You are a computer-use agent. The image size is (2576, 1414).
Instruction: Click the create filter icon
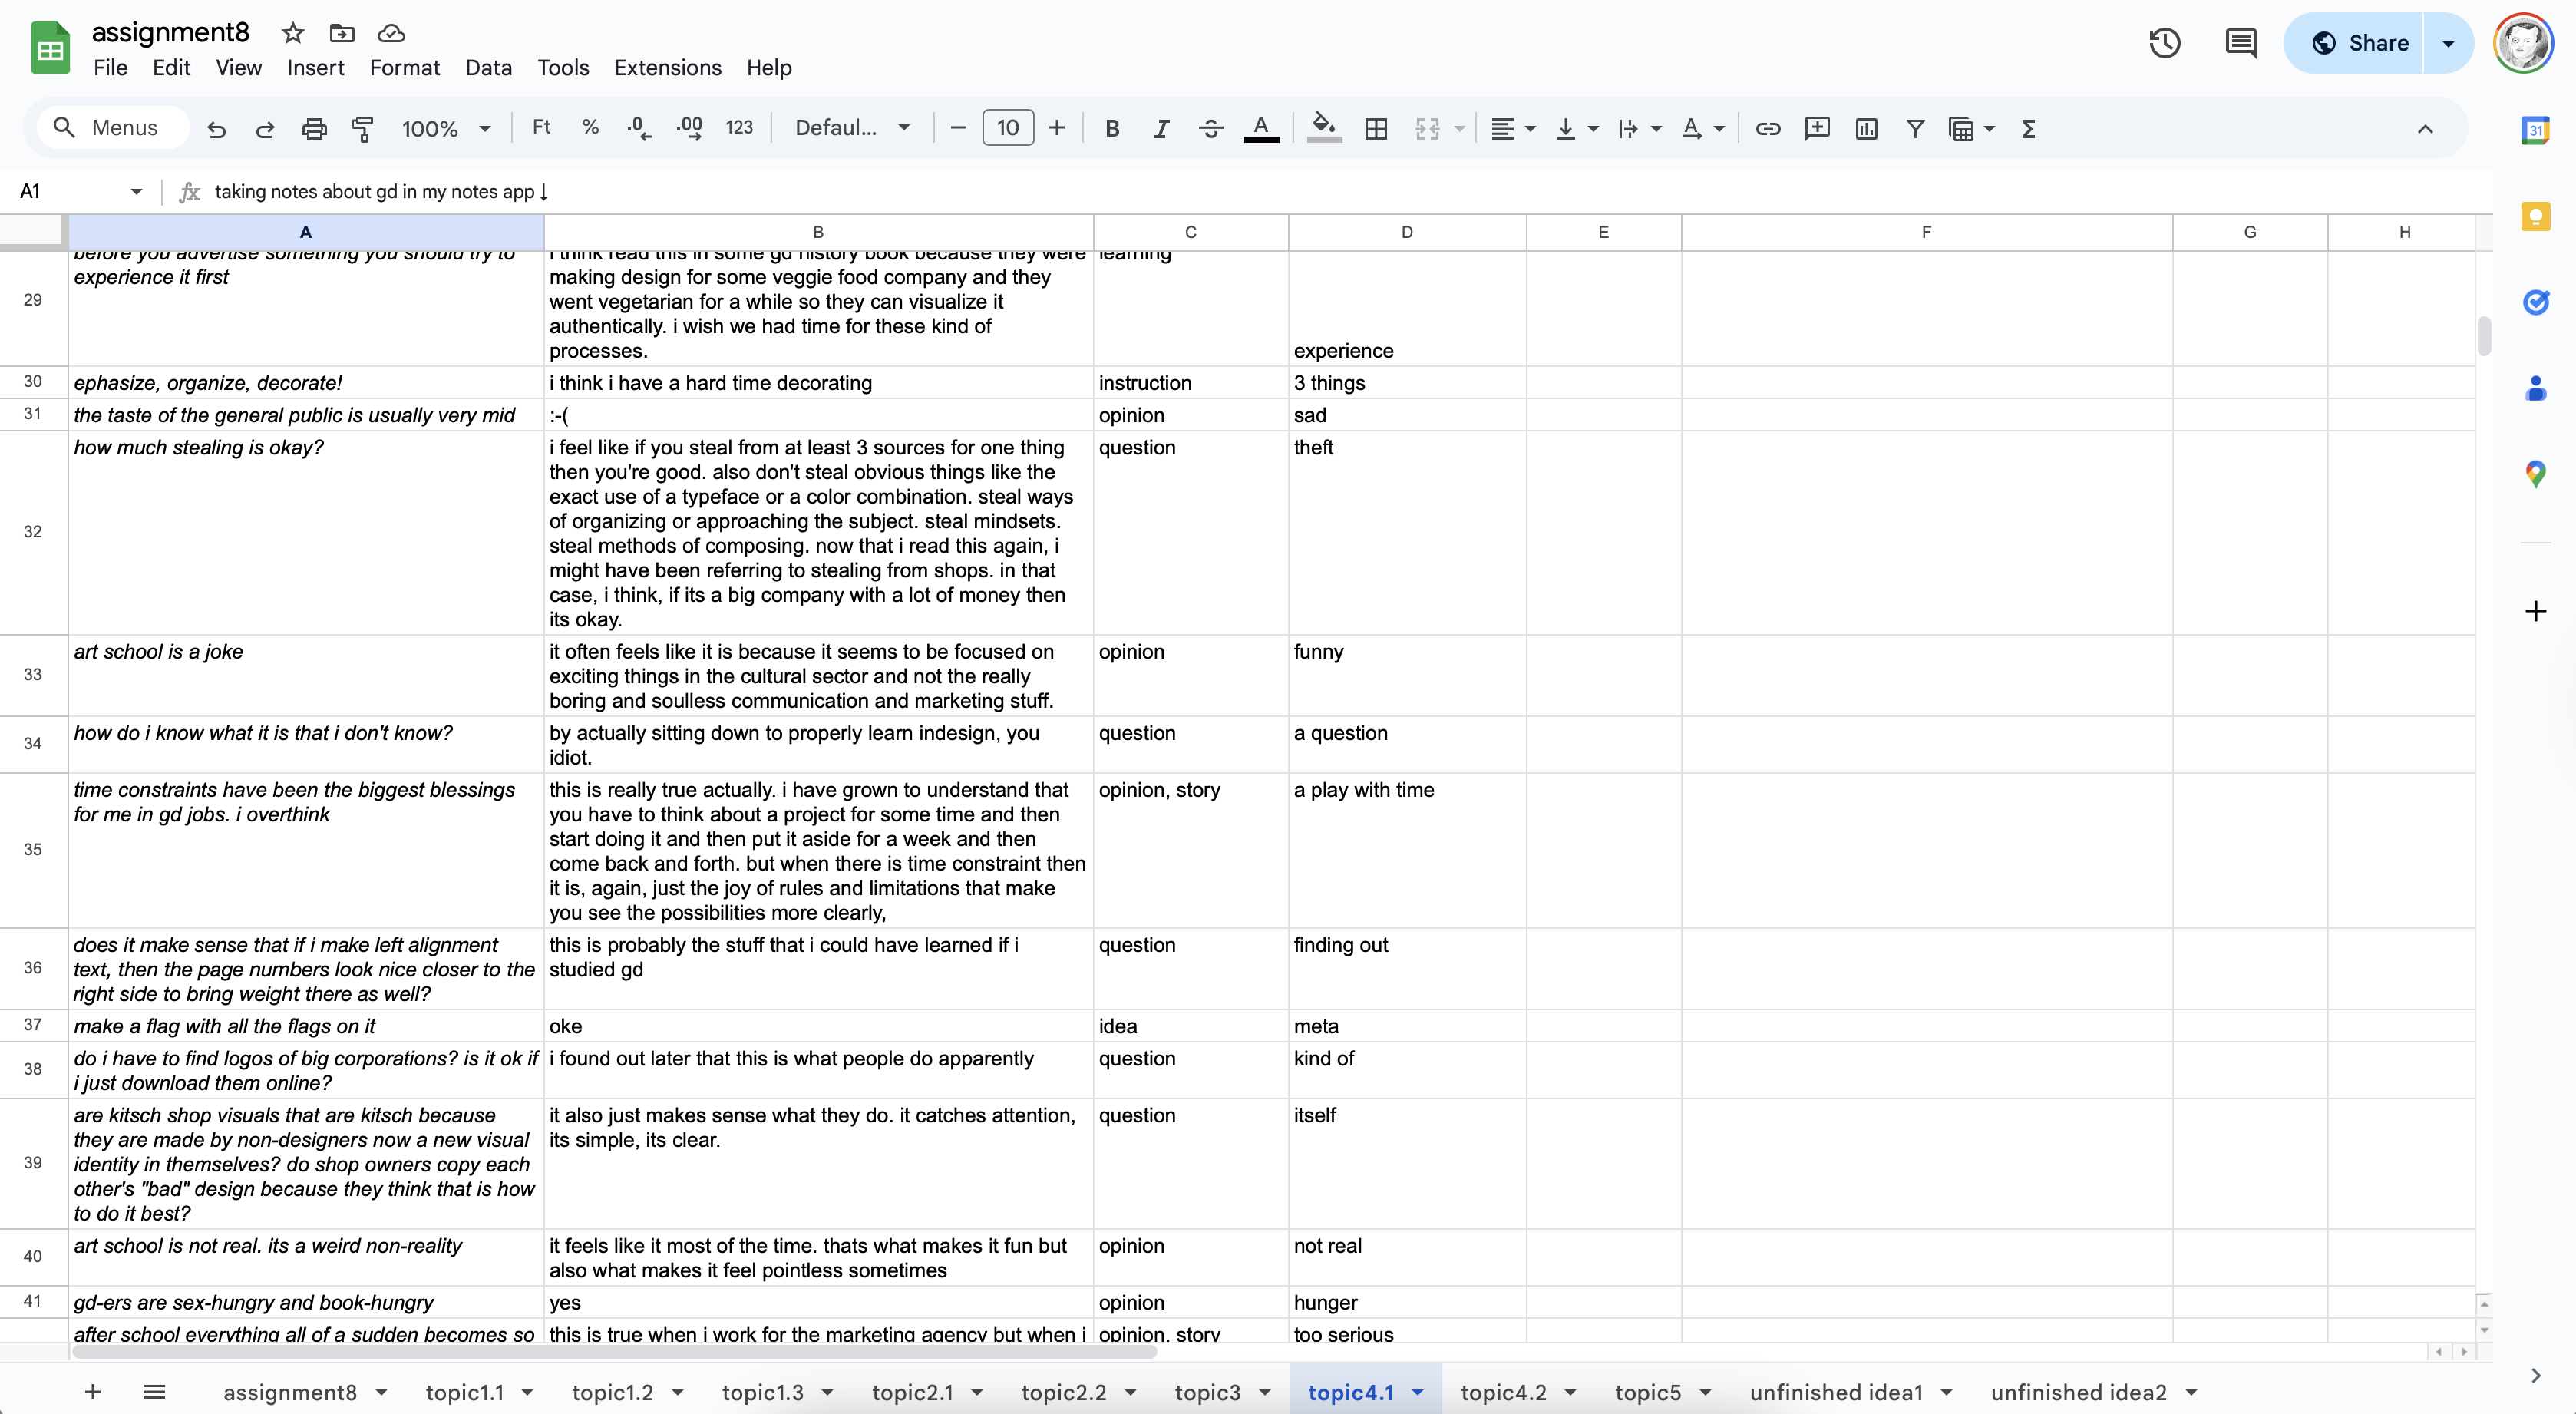pos(1915,128)
